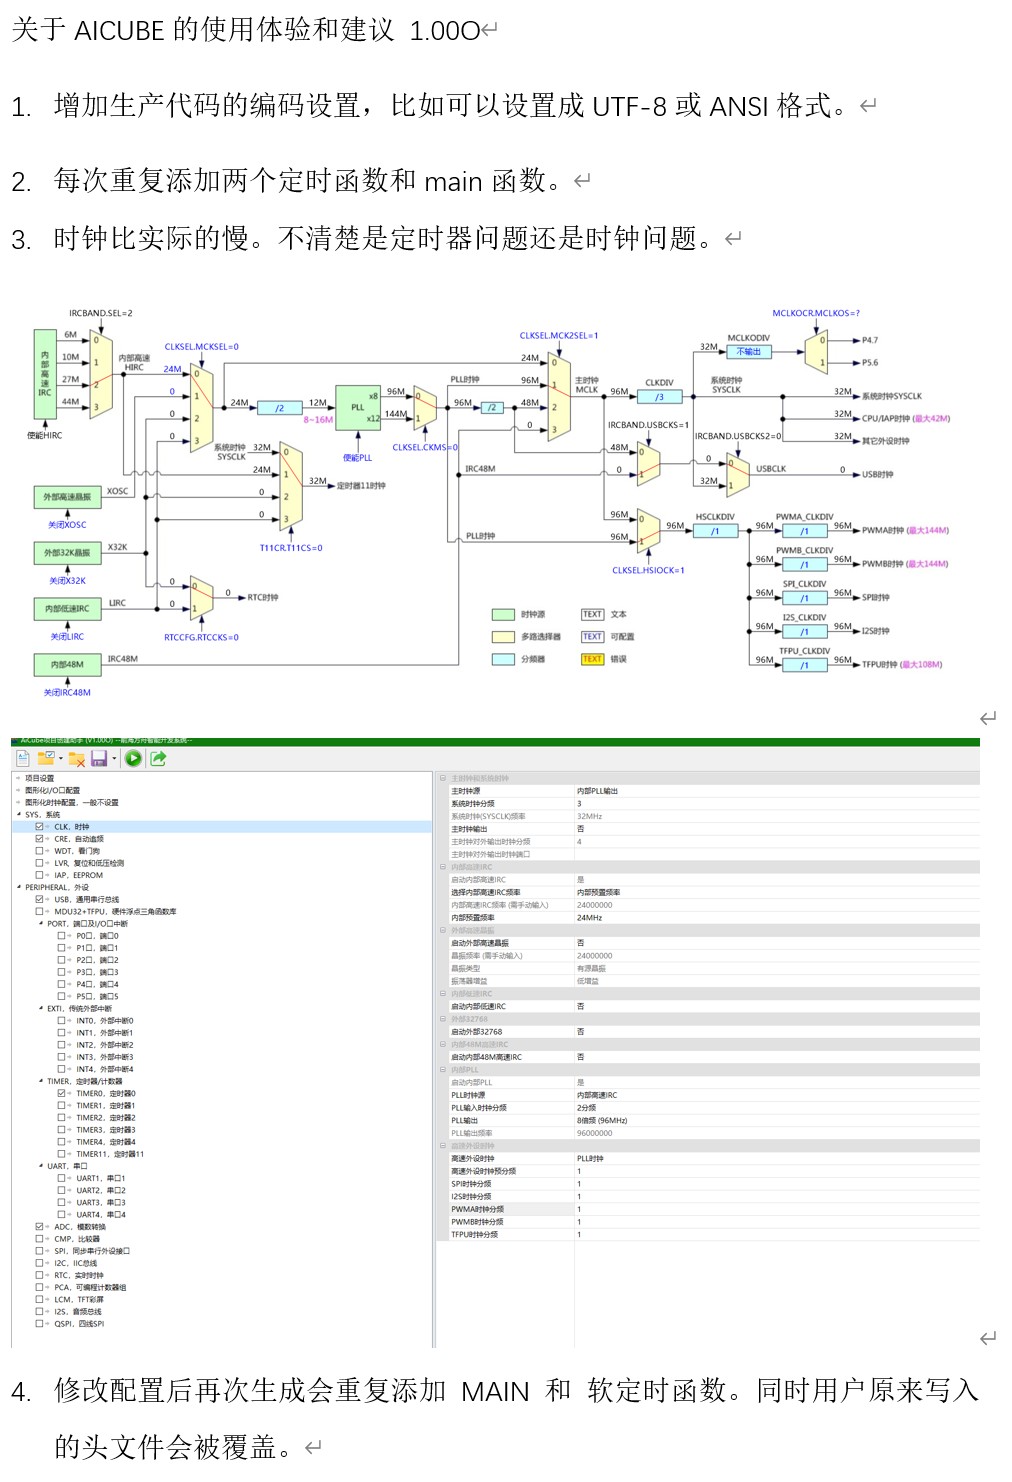
Task: Collapse the EXTI 传统外部中断 node
Action: [40, 1009]
